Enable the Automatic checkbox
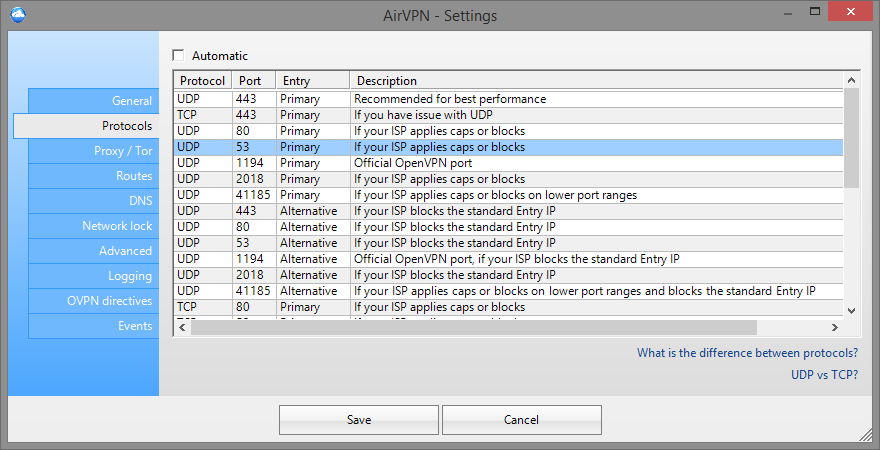This screenshot has height=450, width=880. click(178, 56)
